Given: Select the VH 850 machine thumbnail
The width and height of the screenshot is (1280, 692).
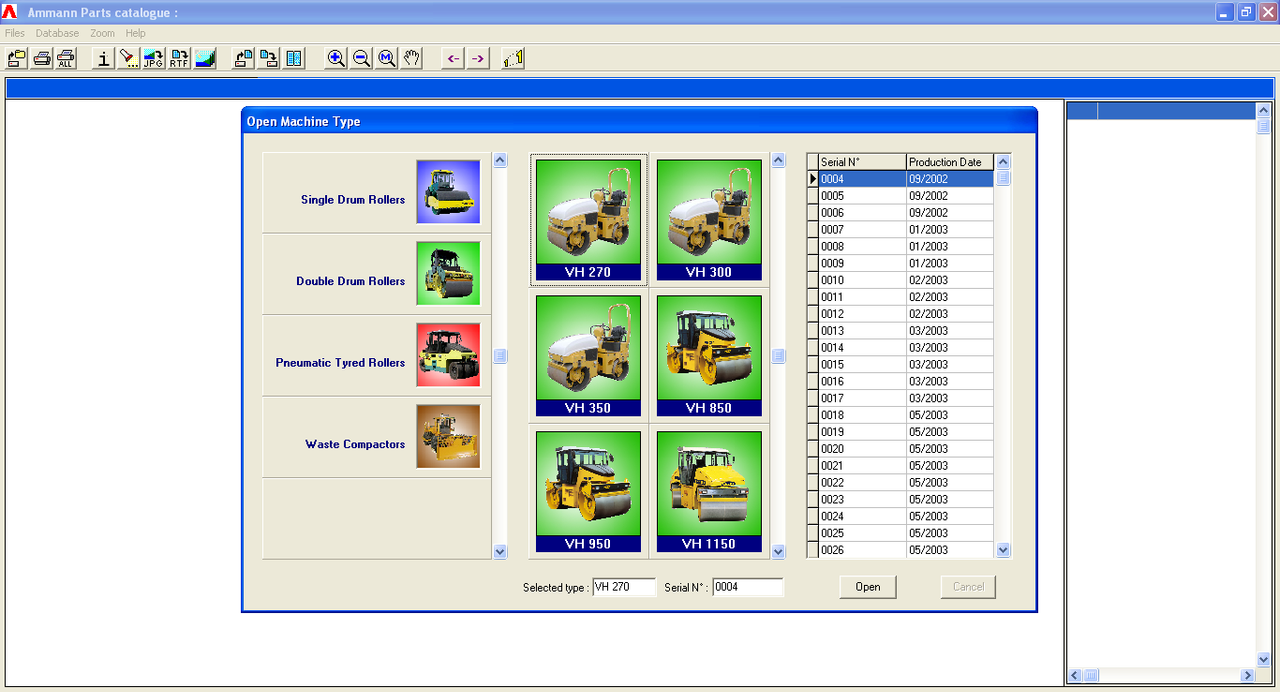Looking at the screenshot, I should click(709, 356).
